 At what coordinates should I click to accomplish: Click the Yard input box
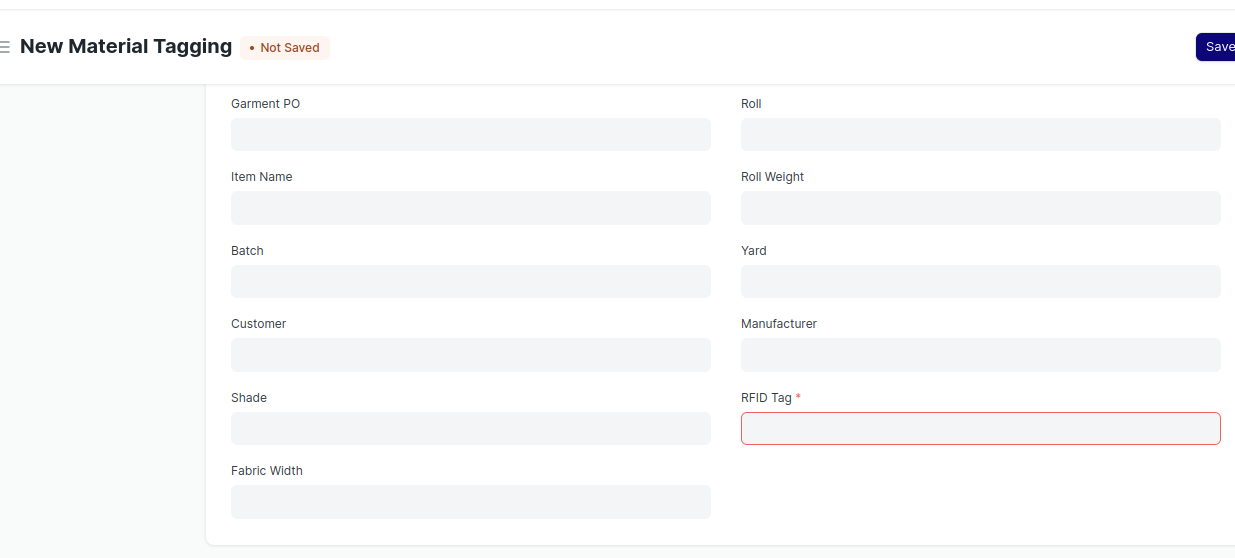pyautogui.click(x=981, y=281)
